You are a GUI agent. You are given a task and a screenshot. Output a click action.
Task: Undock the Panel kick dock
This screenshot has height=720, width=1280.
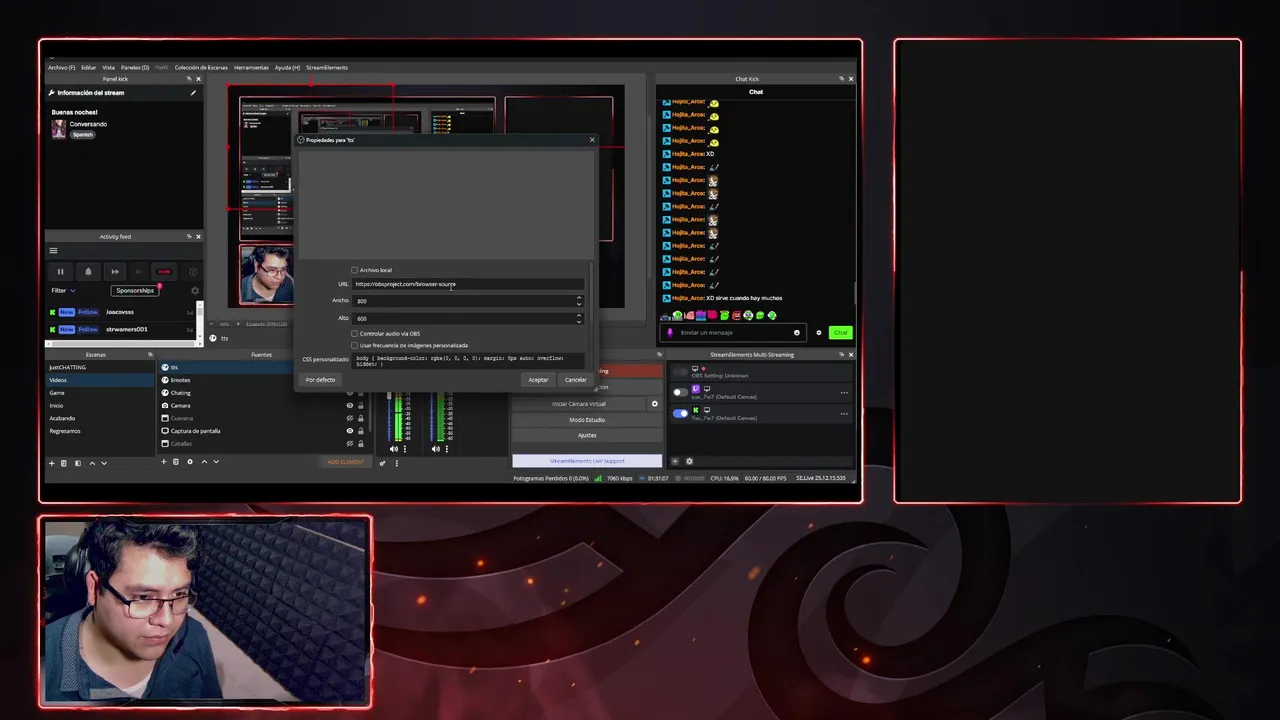189,79
